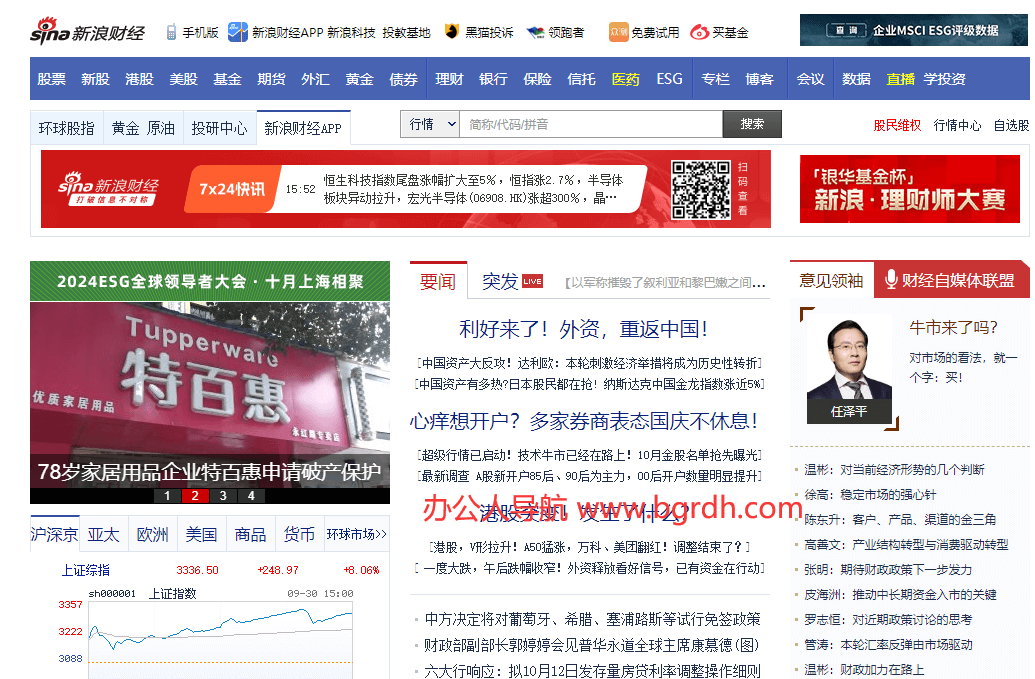Click the 手机版 link

tap(200, 32)
